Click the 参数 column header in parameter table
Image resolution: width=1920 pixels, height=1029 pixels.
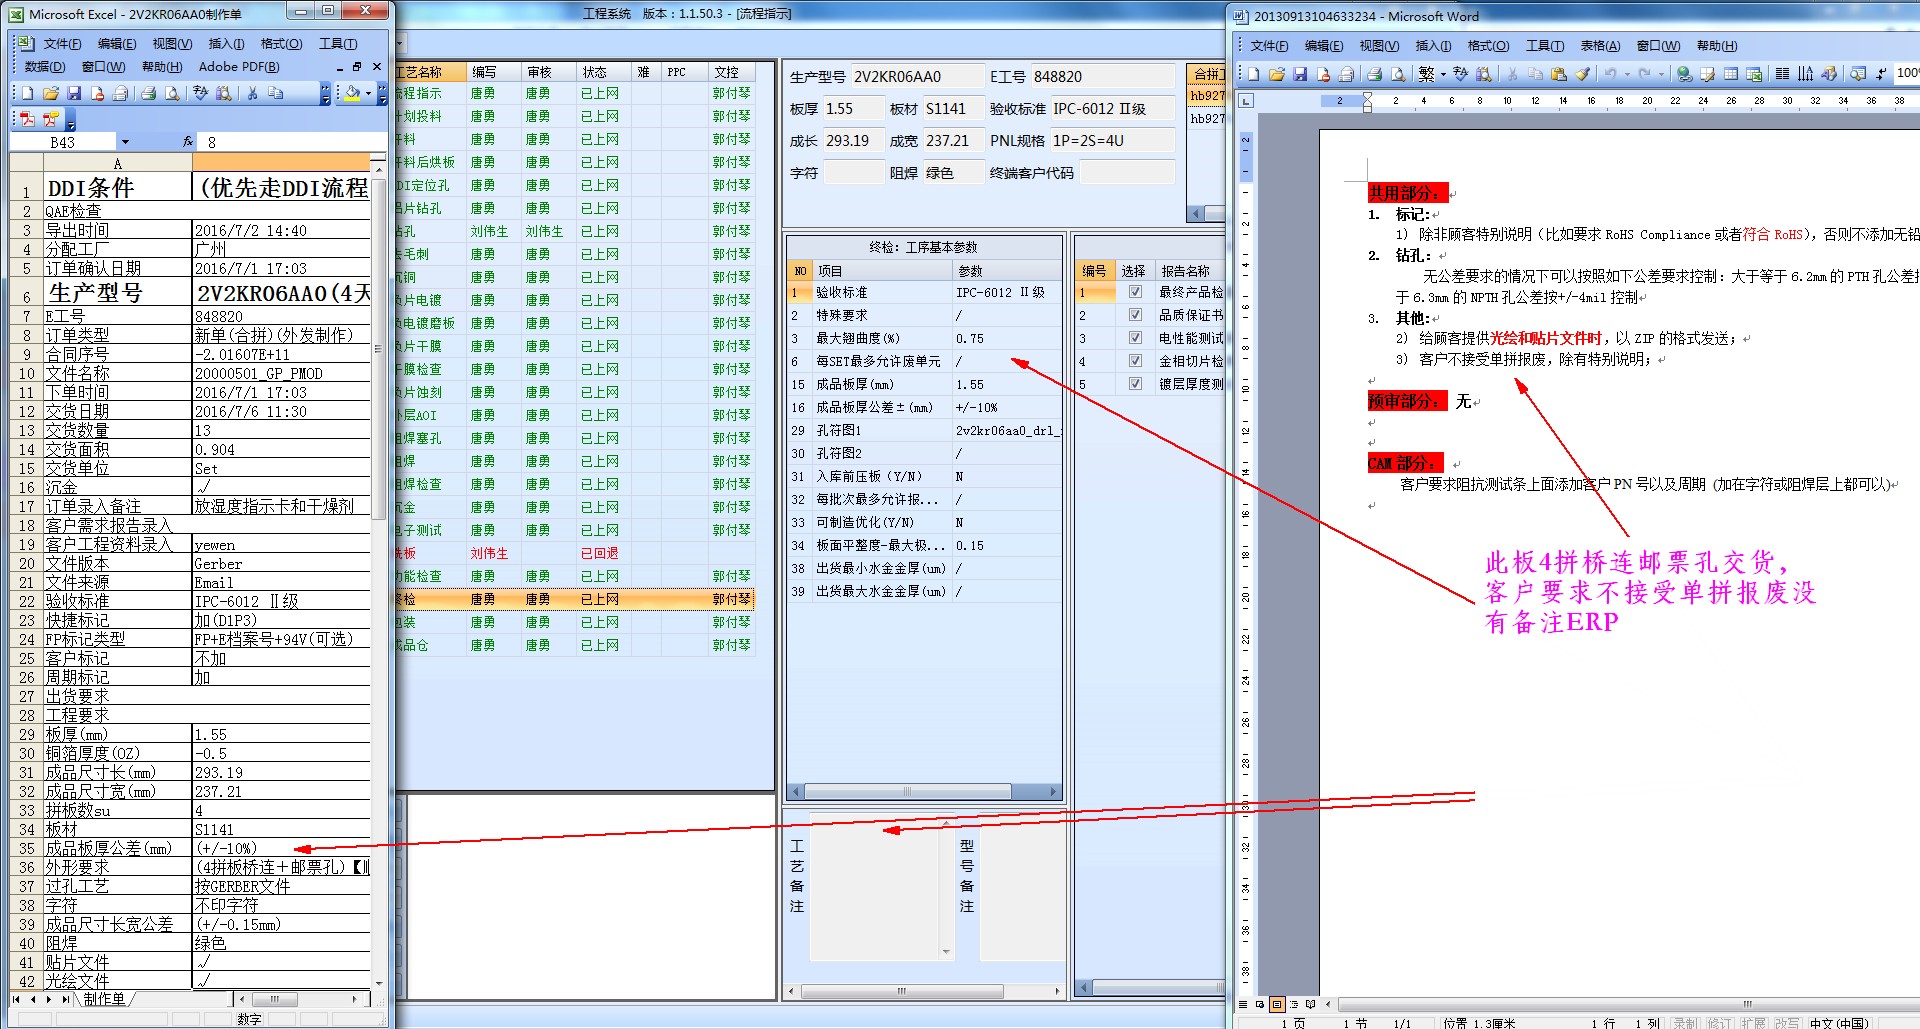1006,271
